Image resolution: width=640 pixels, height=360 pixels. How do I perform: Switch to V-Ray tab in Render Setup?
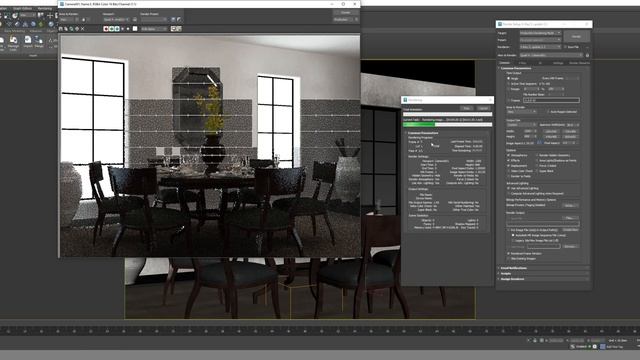pos(522,63)
